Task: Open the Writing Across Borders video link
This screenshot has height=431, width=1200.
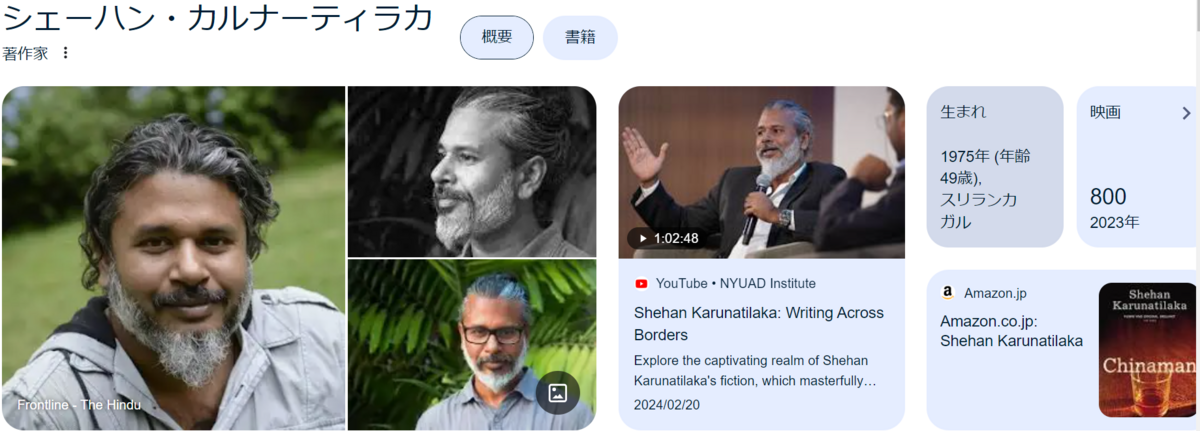Action: [x=759, y=323]
